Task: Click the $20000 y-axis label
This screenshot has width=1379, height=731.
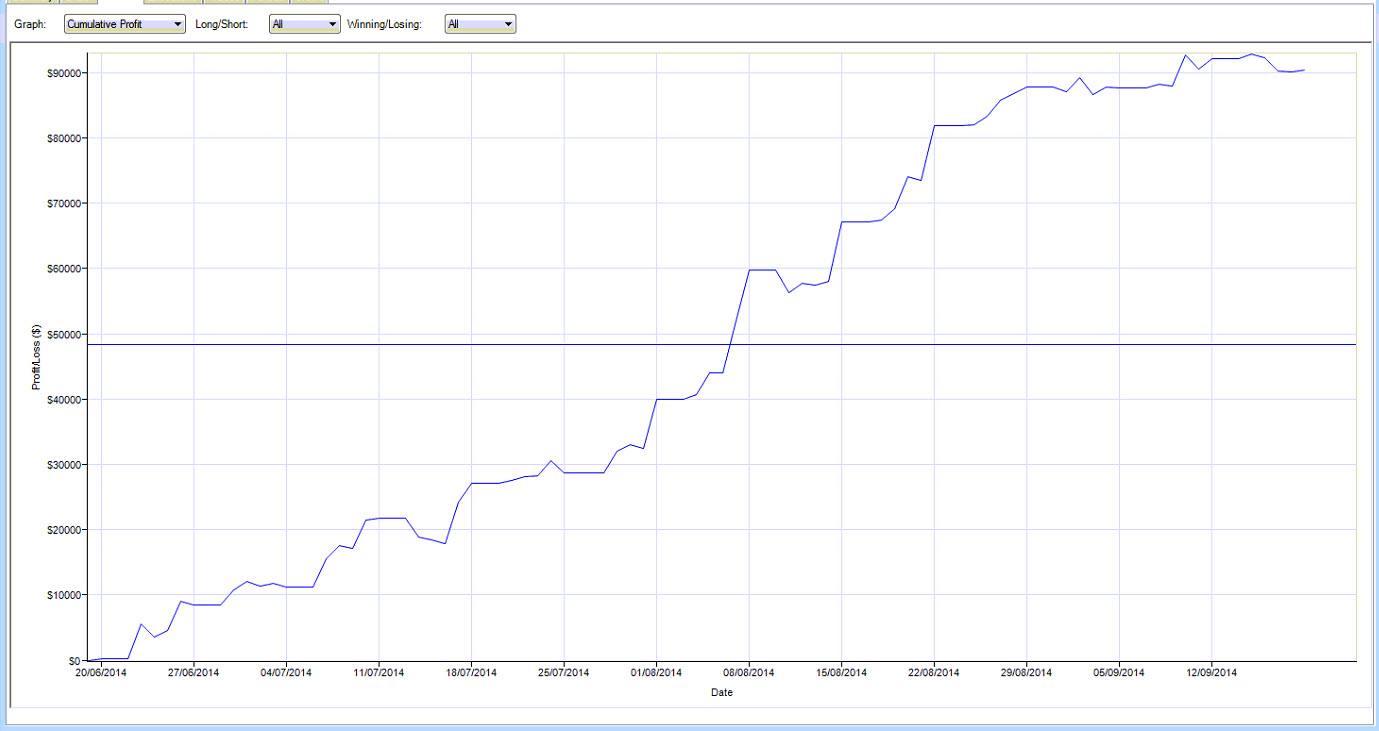Action: (62, 530)
